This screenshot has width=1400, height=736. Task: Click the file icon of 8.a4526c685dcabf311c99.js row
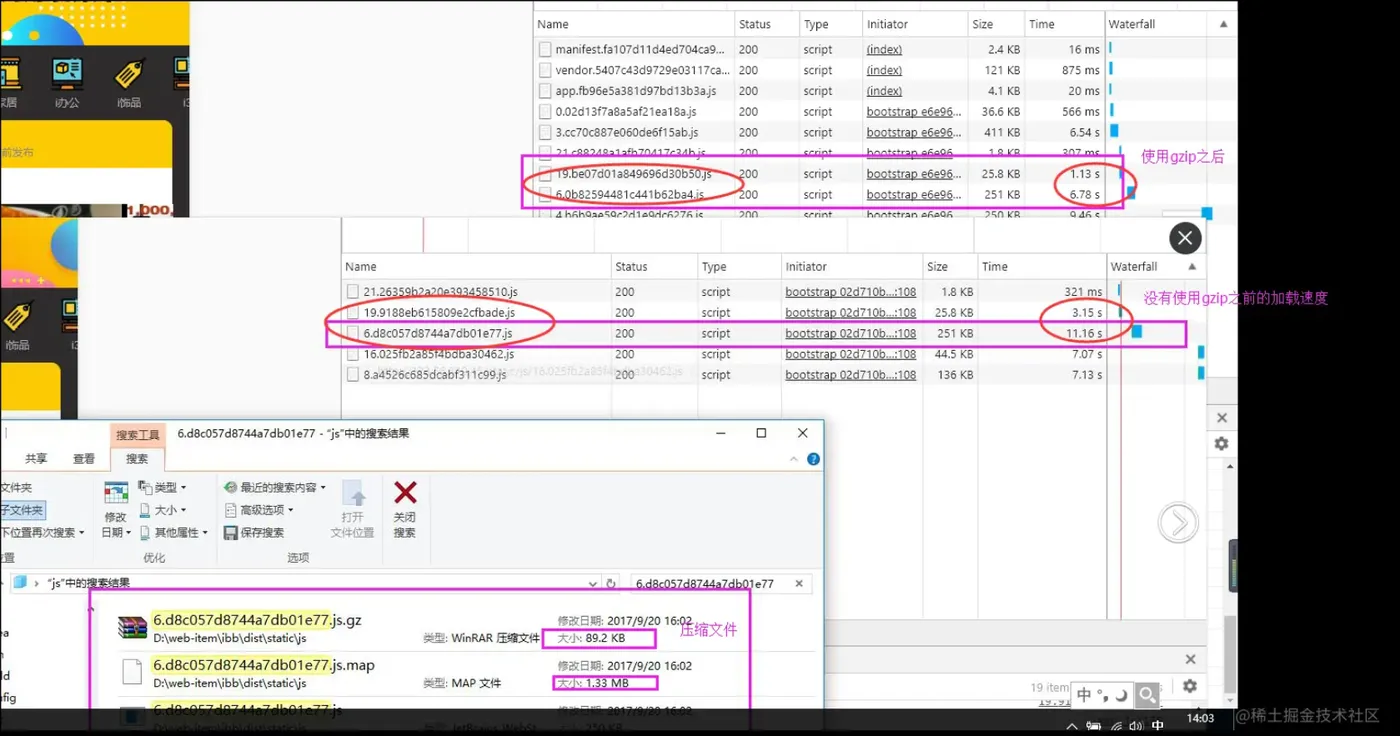point(353,375)
